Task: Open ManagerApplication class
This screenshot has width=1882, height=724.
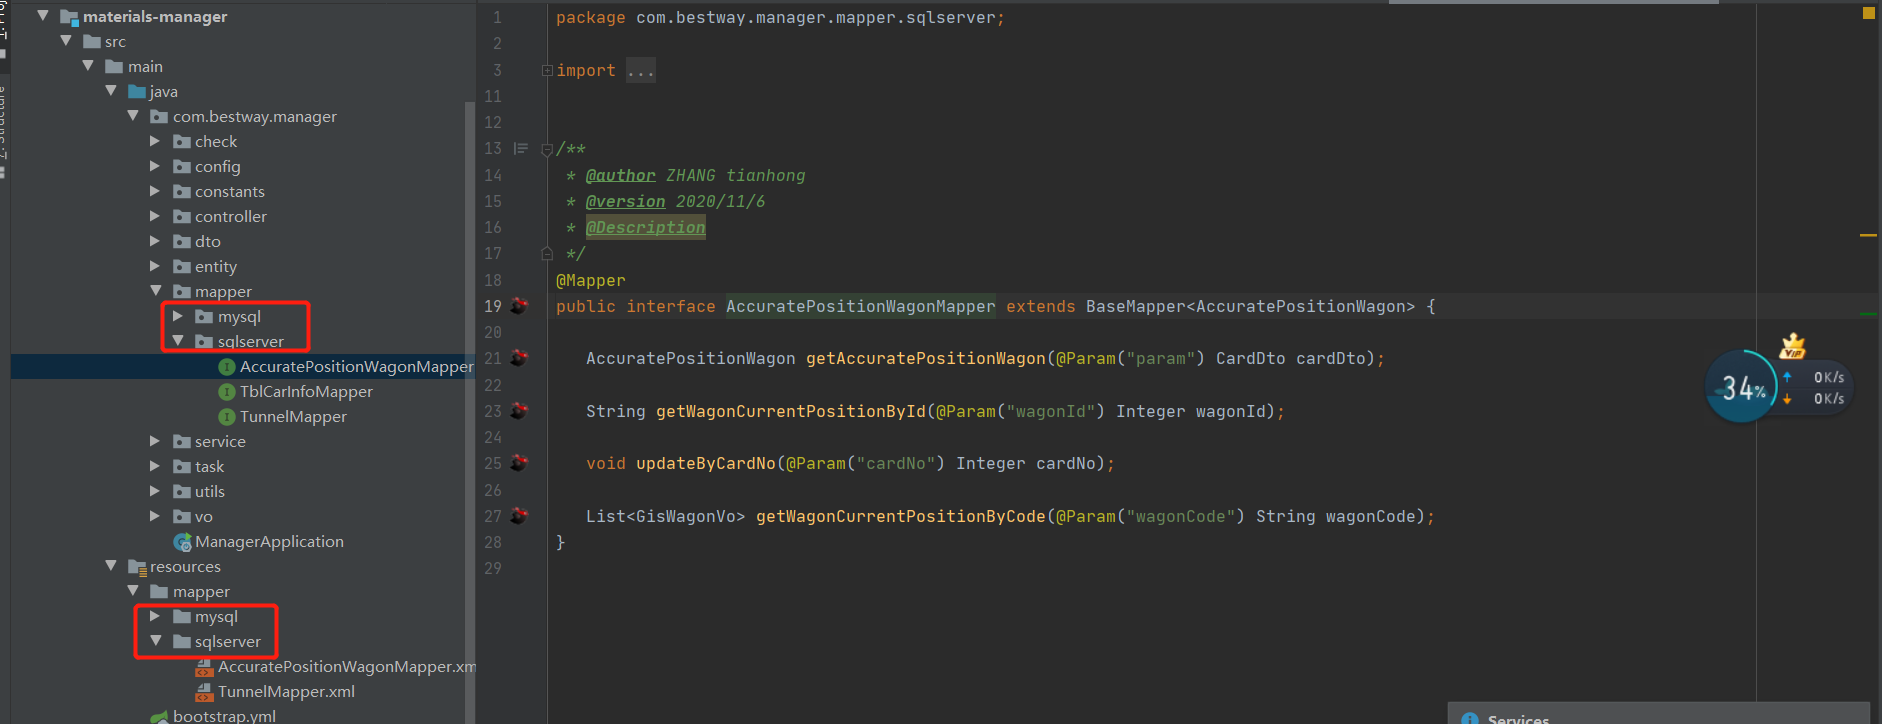Action: coord(269,541)
